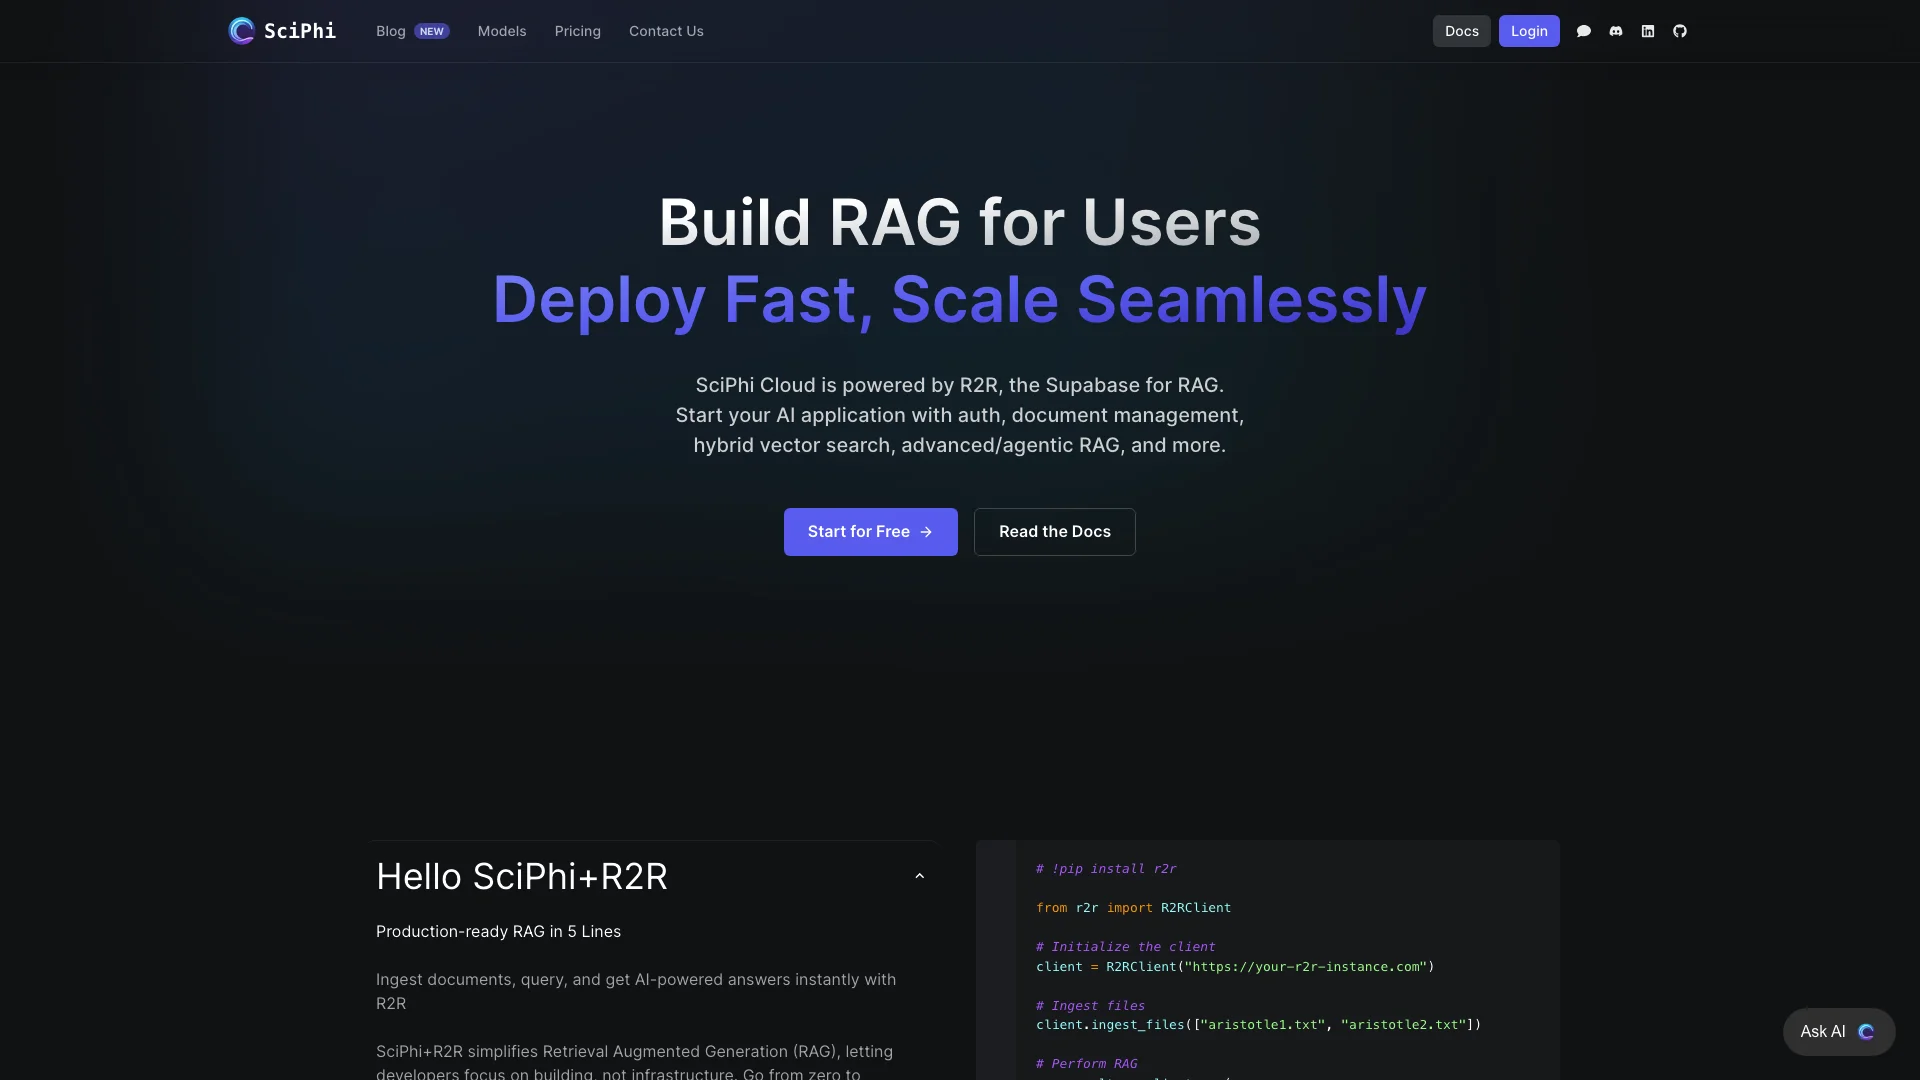Click the '# Ingest files' comment line
Screen dimensions: 1920x1080
coord(1090,1006)
